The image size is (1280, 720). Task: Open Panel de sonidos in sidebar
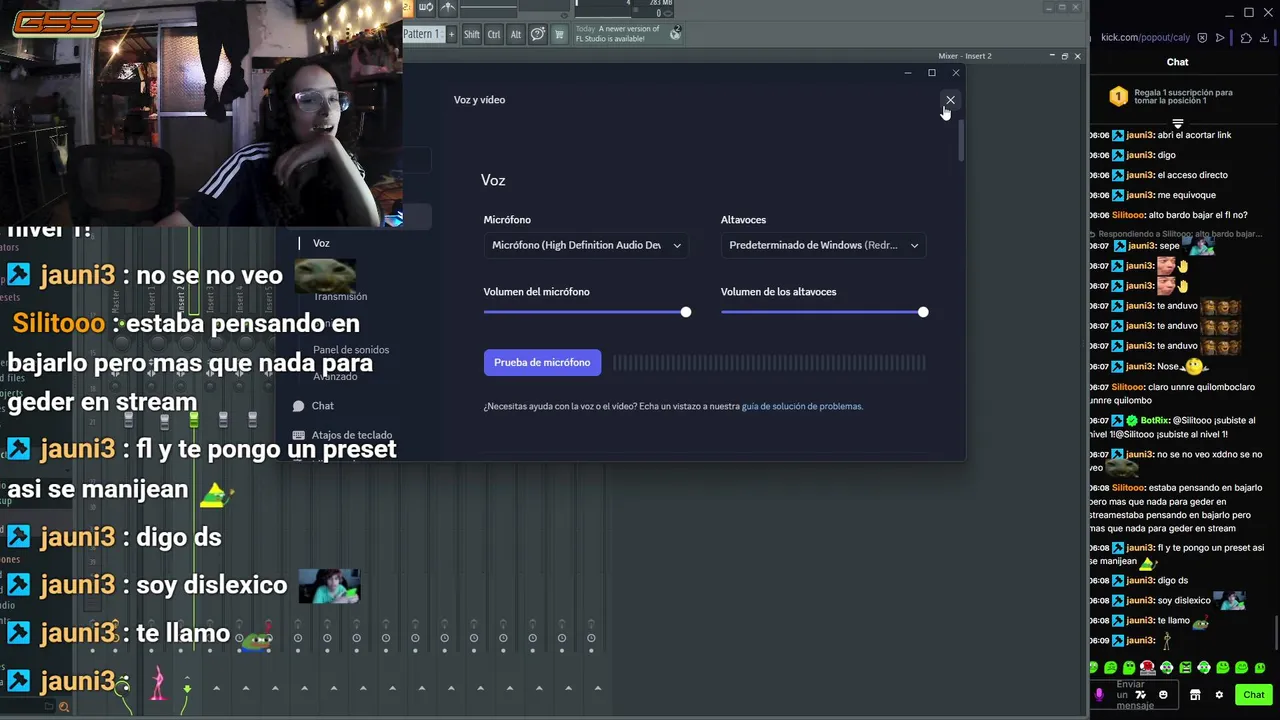[351, 350]
